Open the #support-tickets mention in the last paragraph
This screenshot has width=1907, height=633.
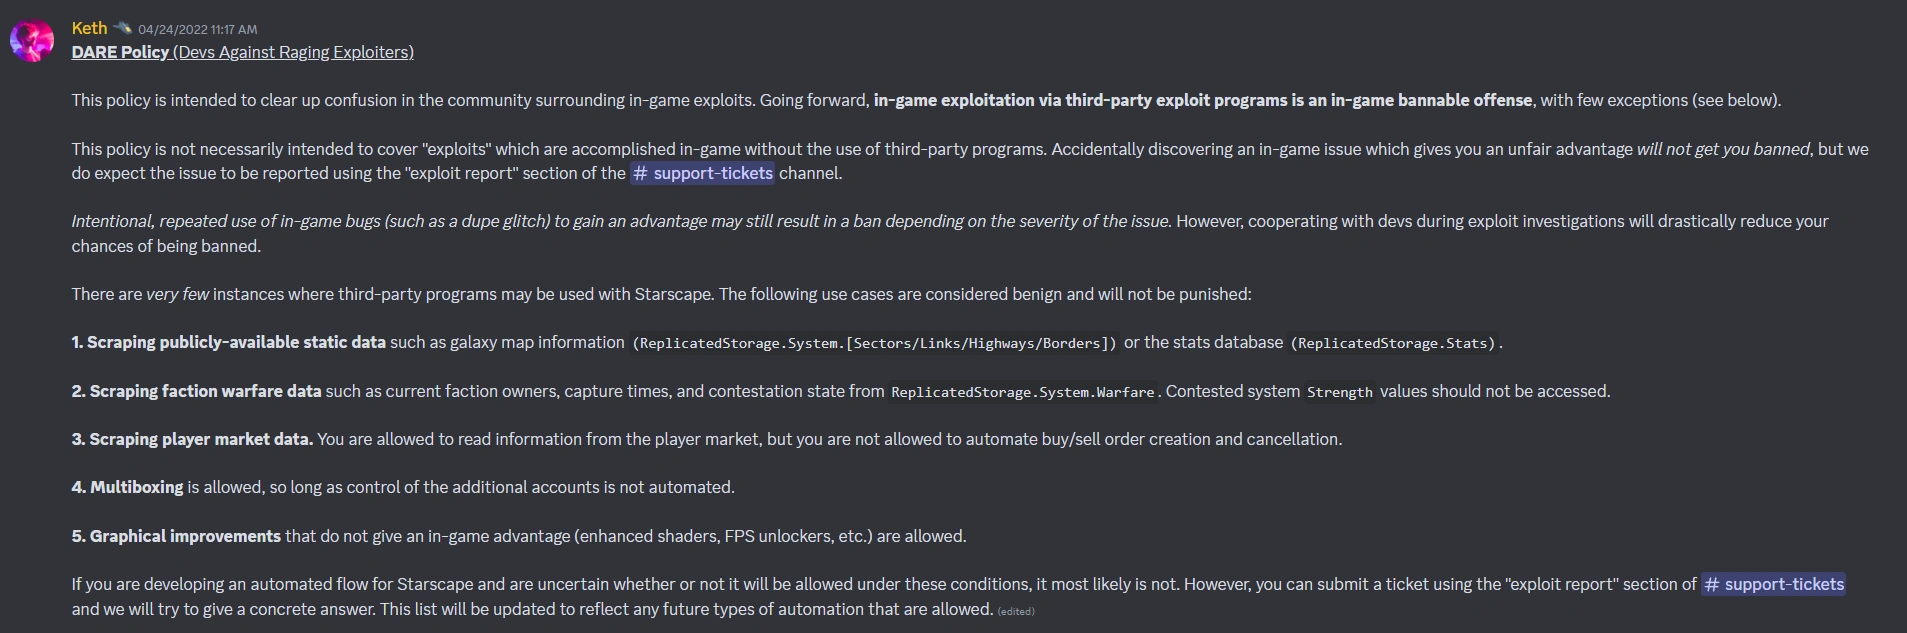1774,584
